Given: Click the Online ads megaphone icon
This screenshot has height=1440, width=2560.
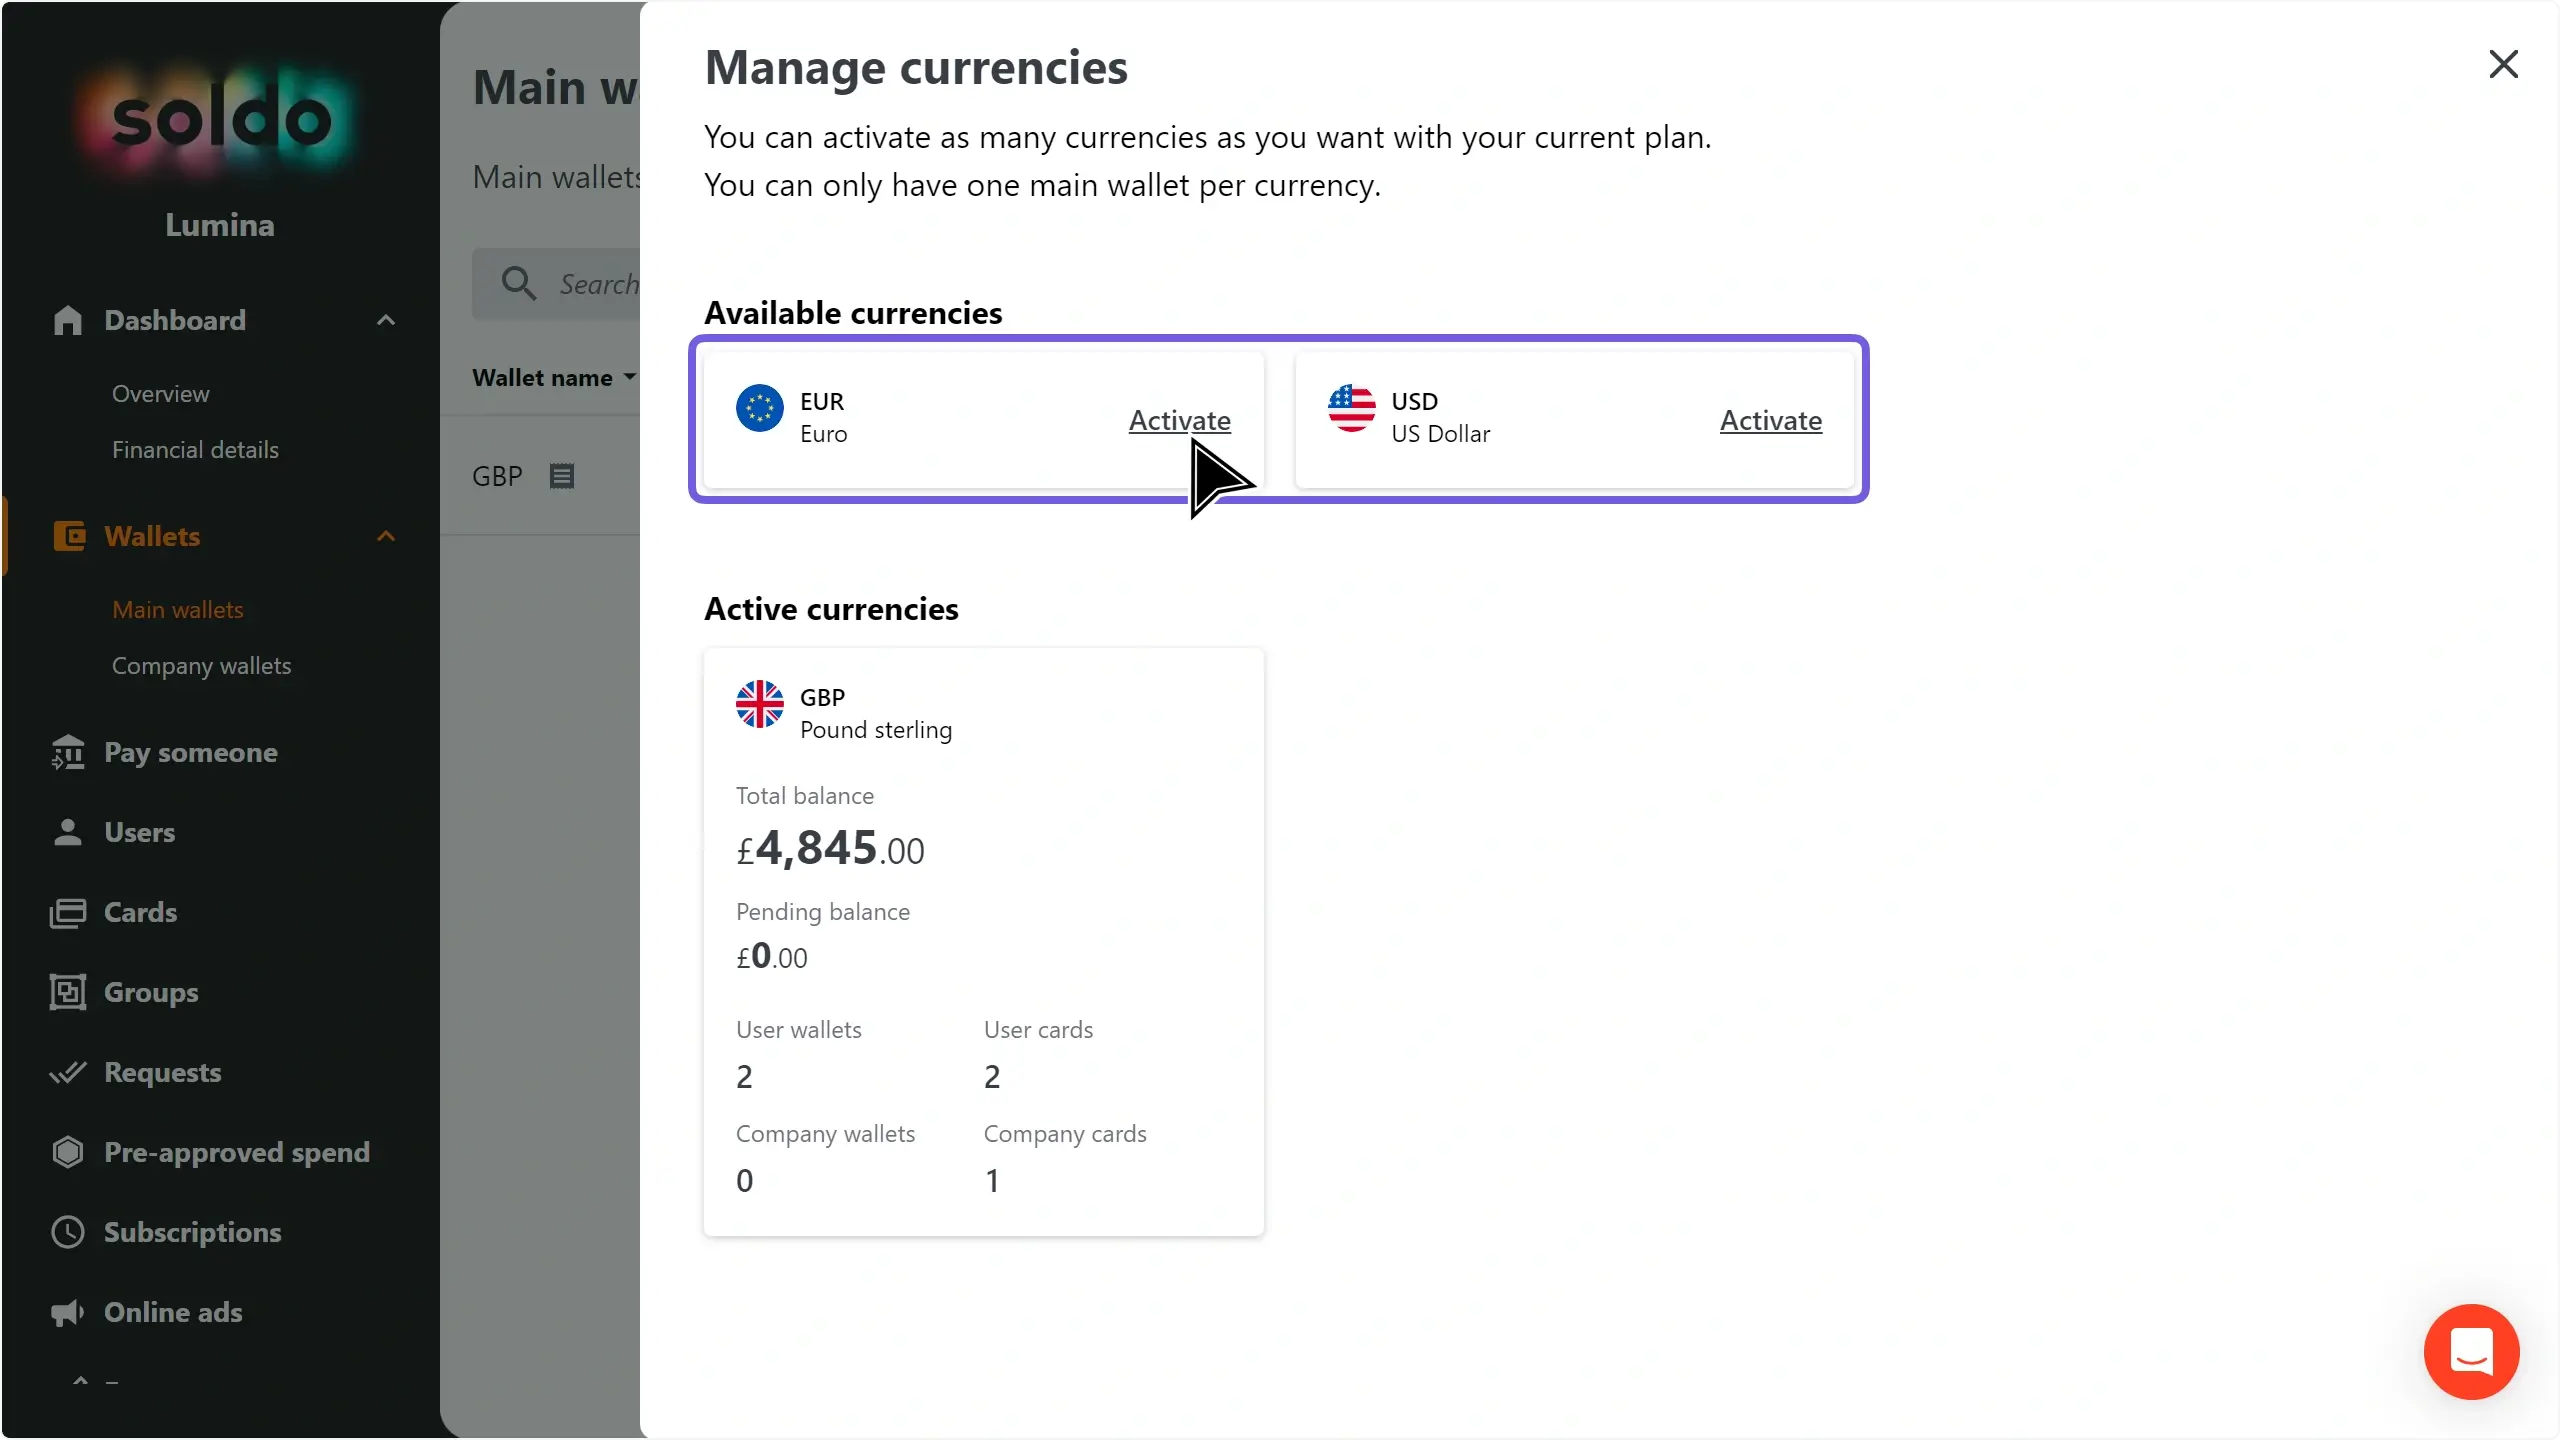Looking at the screenshot, I should (67, 1312).
